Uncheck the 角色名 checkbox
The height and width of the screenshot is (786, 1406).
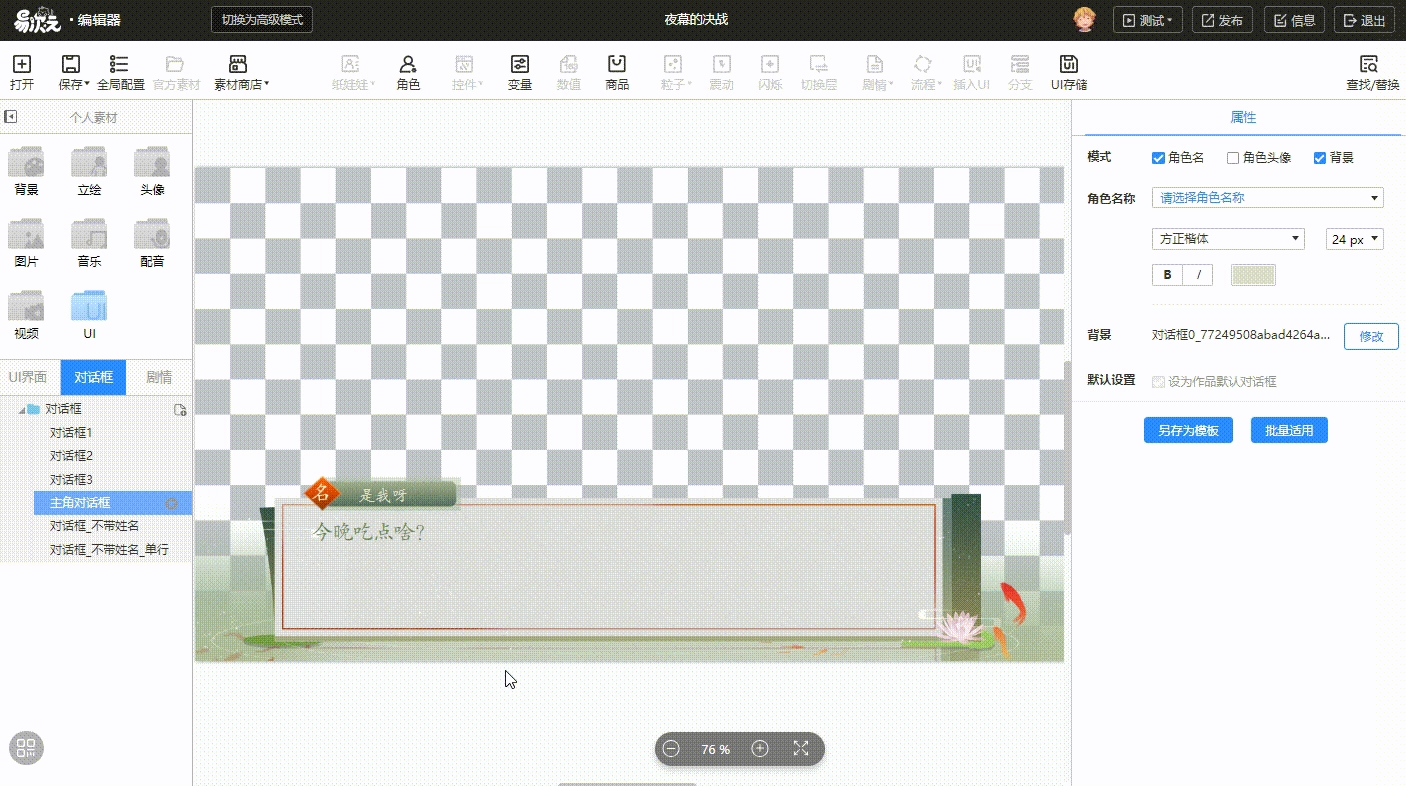pyautogui.click(x=1158, y=158)
